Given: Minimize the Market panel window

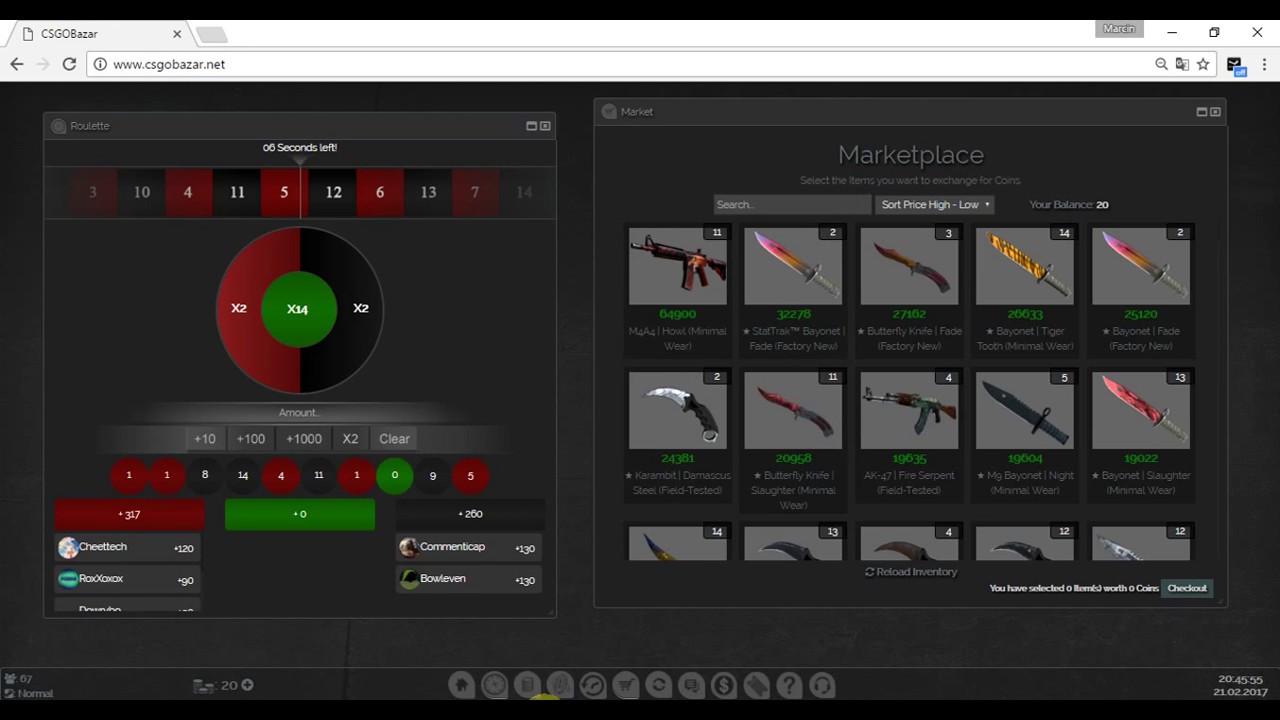Looking at the screenshot, I should [x=1202, y=112].
